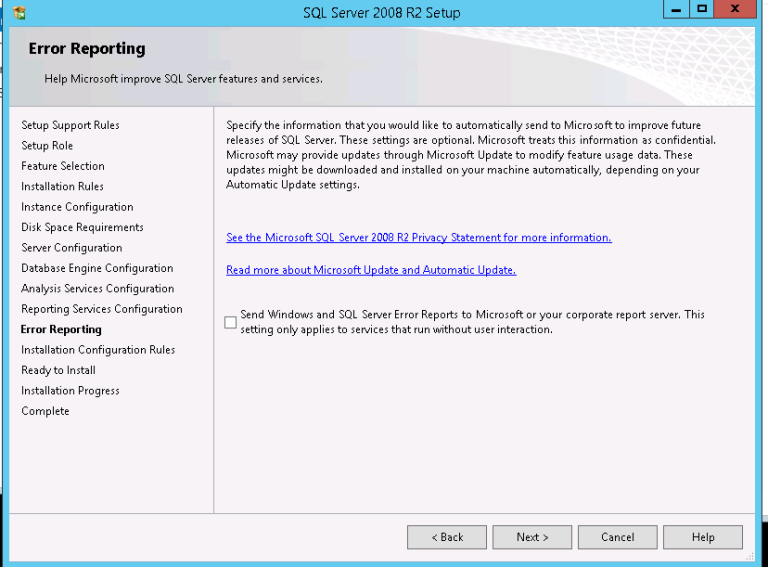Select the Instance Configuration step
The image size is (768, 567).
[x=77, y=207]
